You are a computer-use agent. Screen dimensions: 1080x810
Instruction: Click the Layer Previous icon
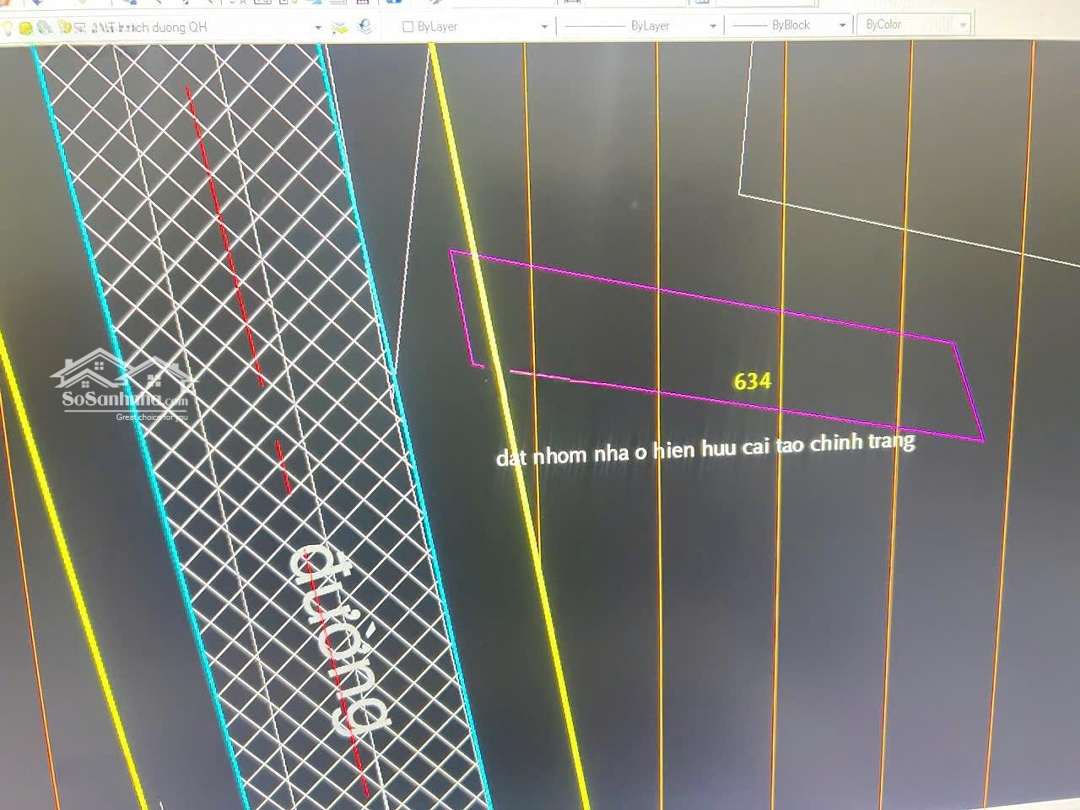(x=365, y=27)
